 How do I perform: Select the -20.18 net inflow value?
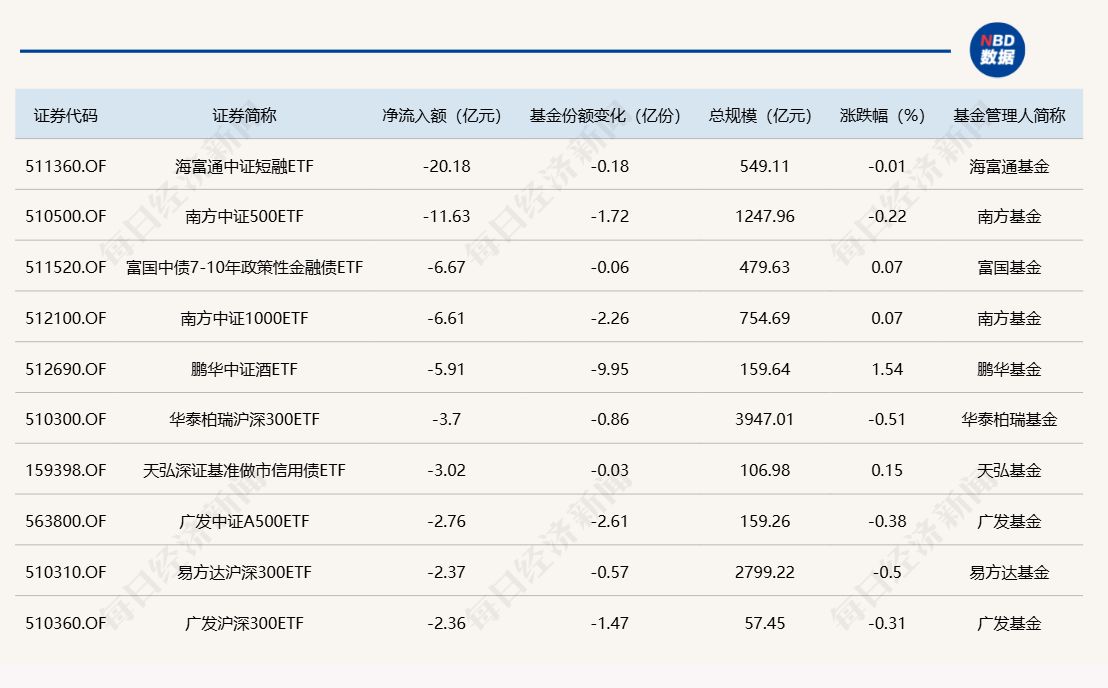click(x=446, y=166)
